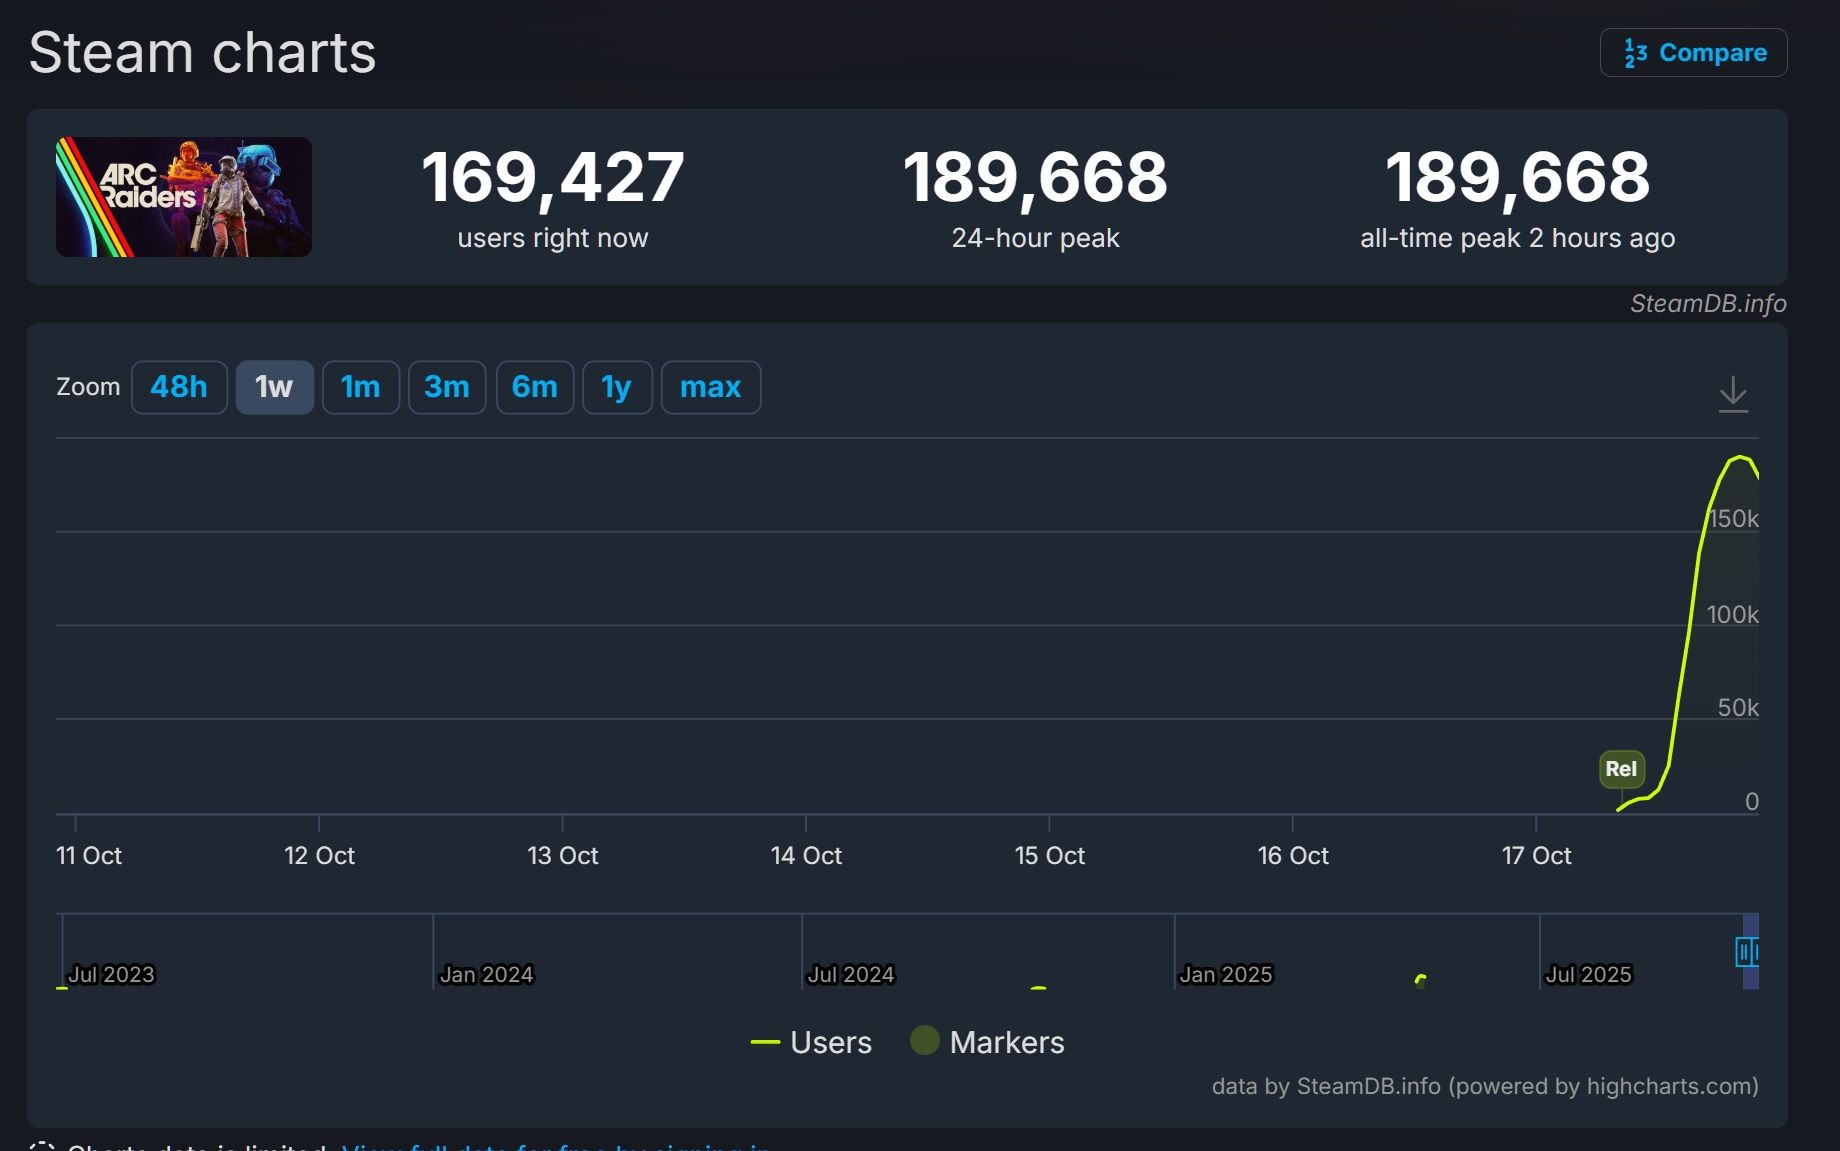Switch zoom to 1m
The width and height of the screenshot is (1840, 1151).
tap(360, 387)
